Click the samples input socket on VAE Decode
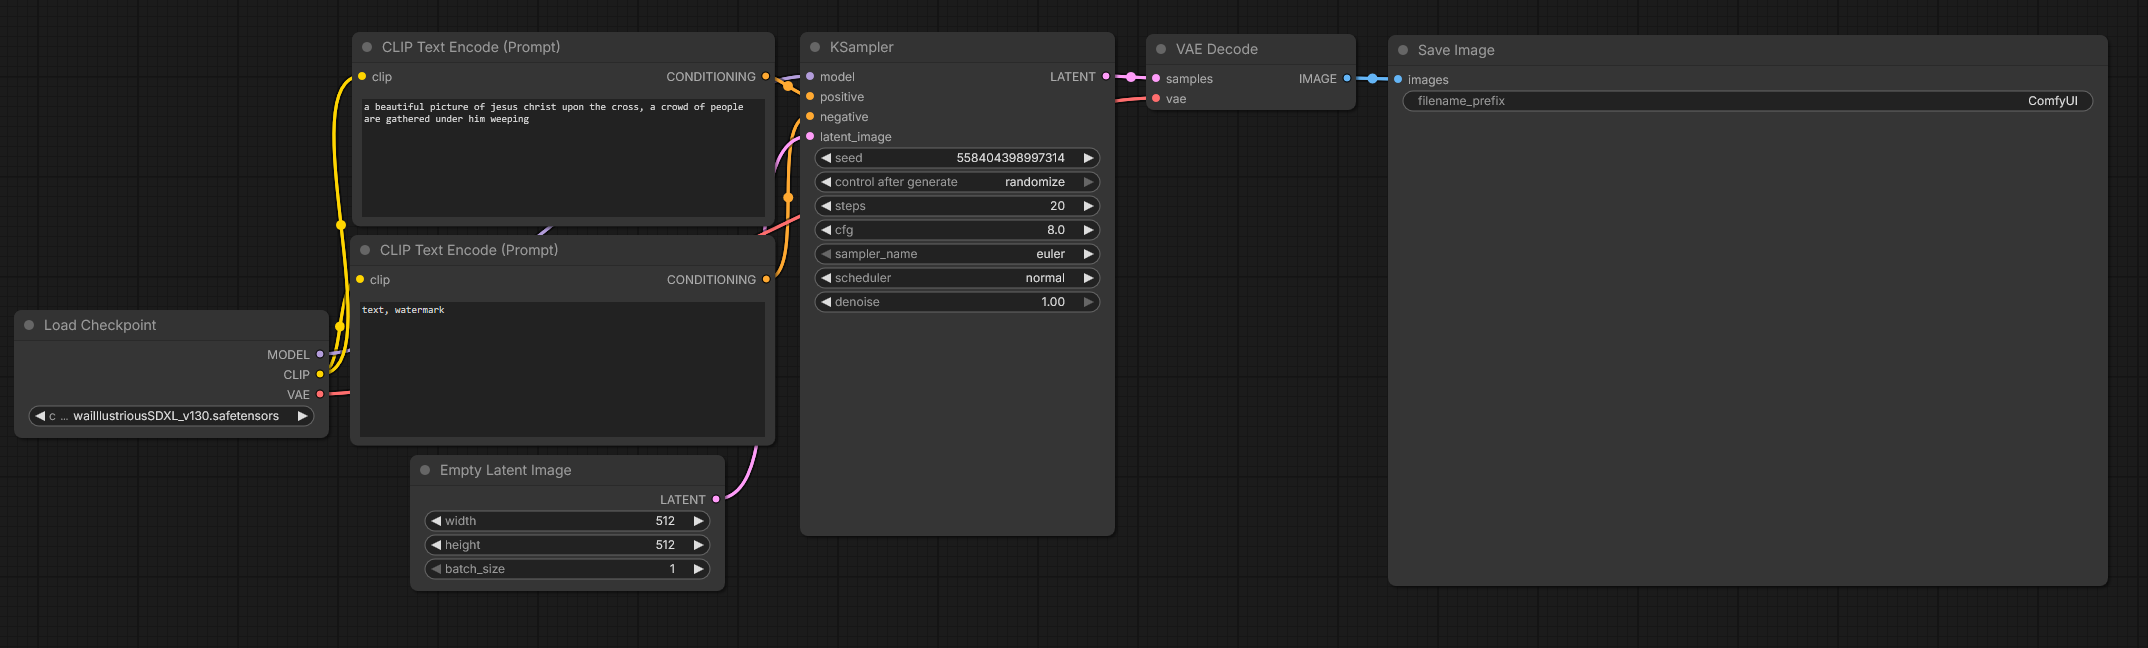The width and height of the screenshot is (2148, 648). [1156, 78]
